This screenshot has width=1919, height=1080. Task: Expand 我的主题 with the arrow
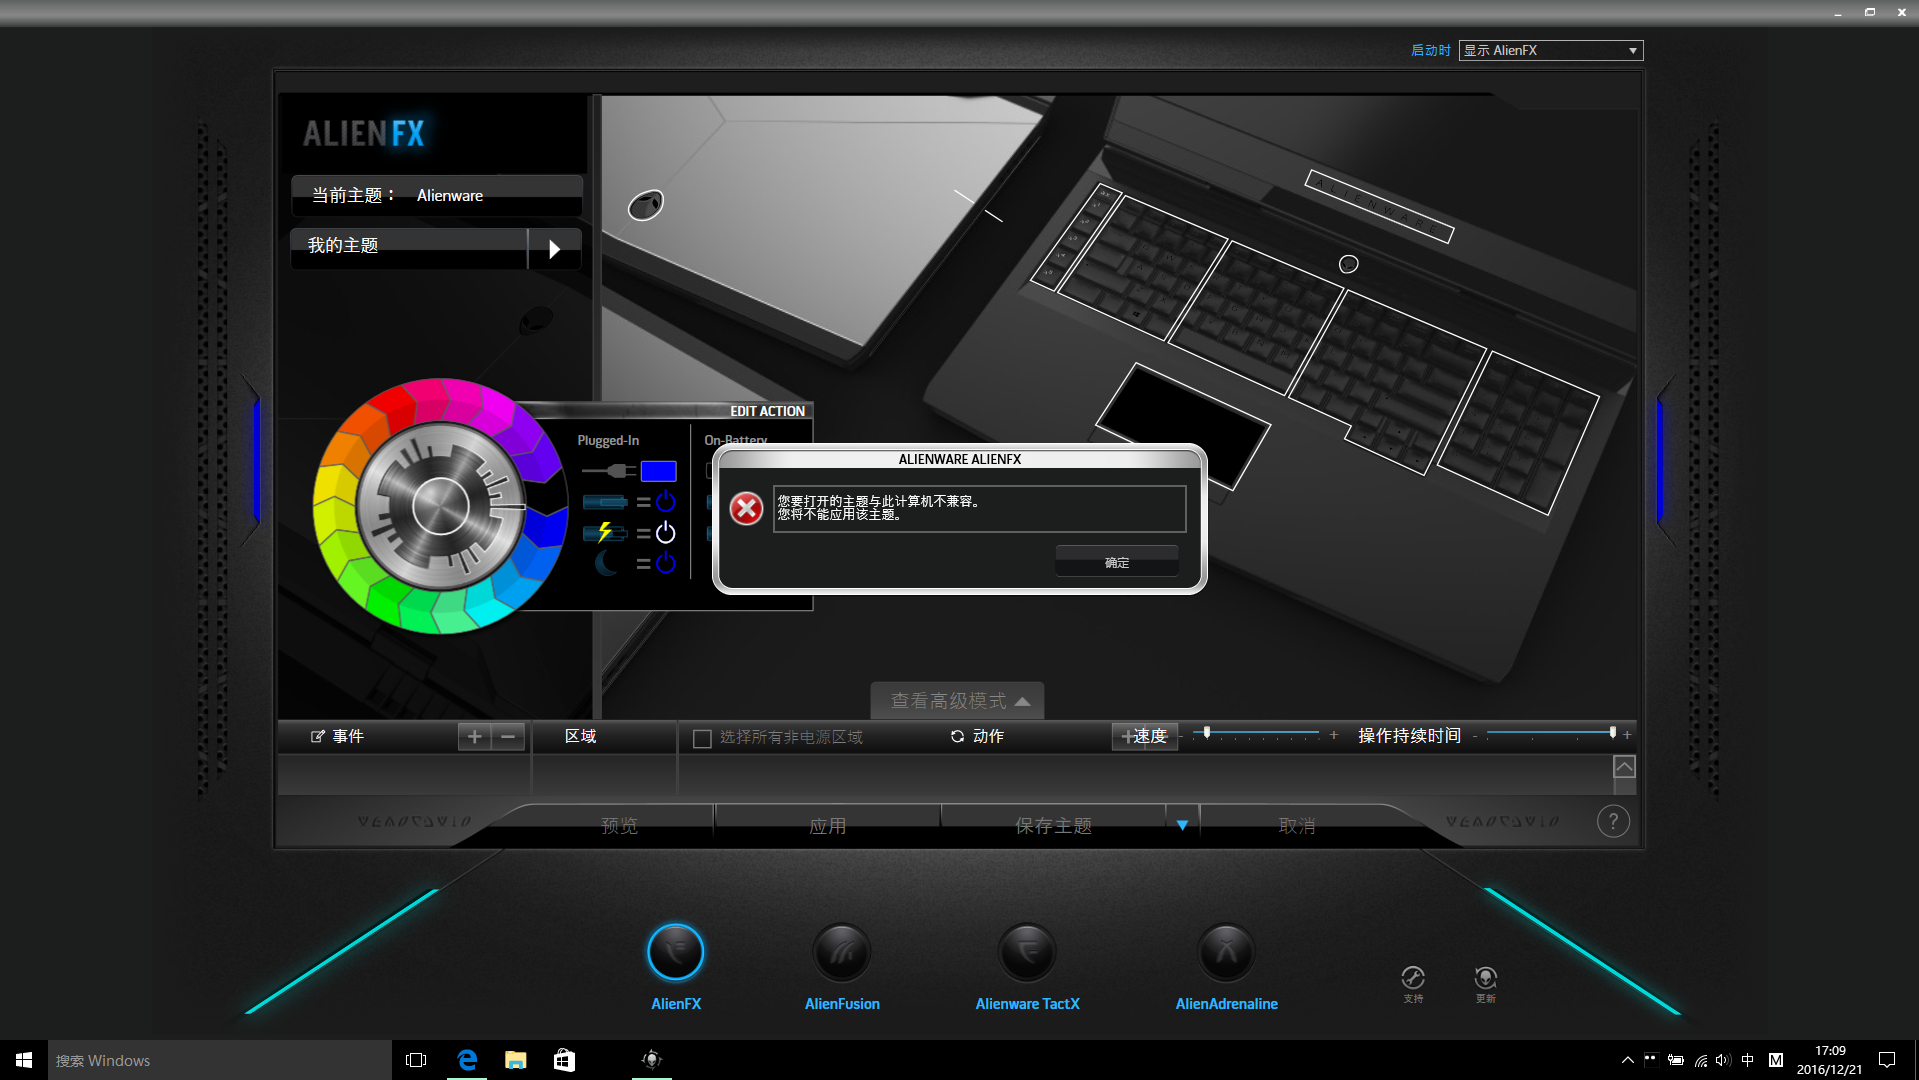555,249
